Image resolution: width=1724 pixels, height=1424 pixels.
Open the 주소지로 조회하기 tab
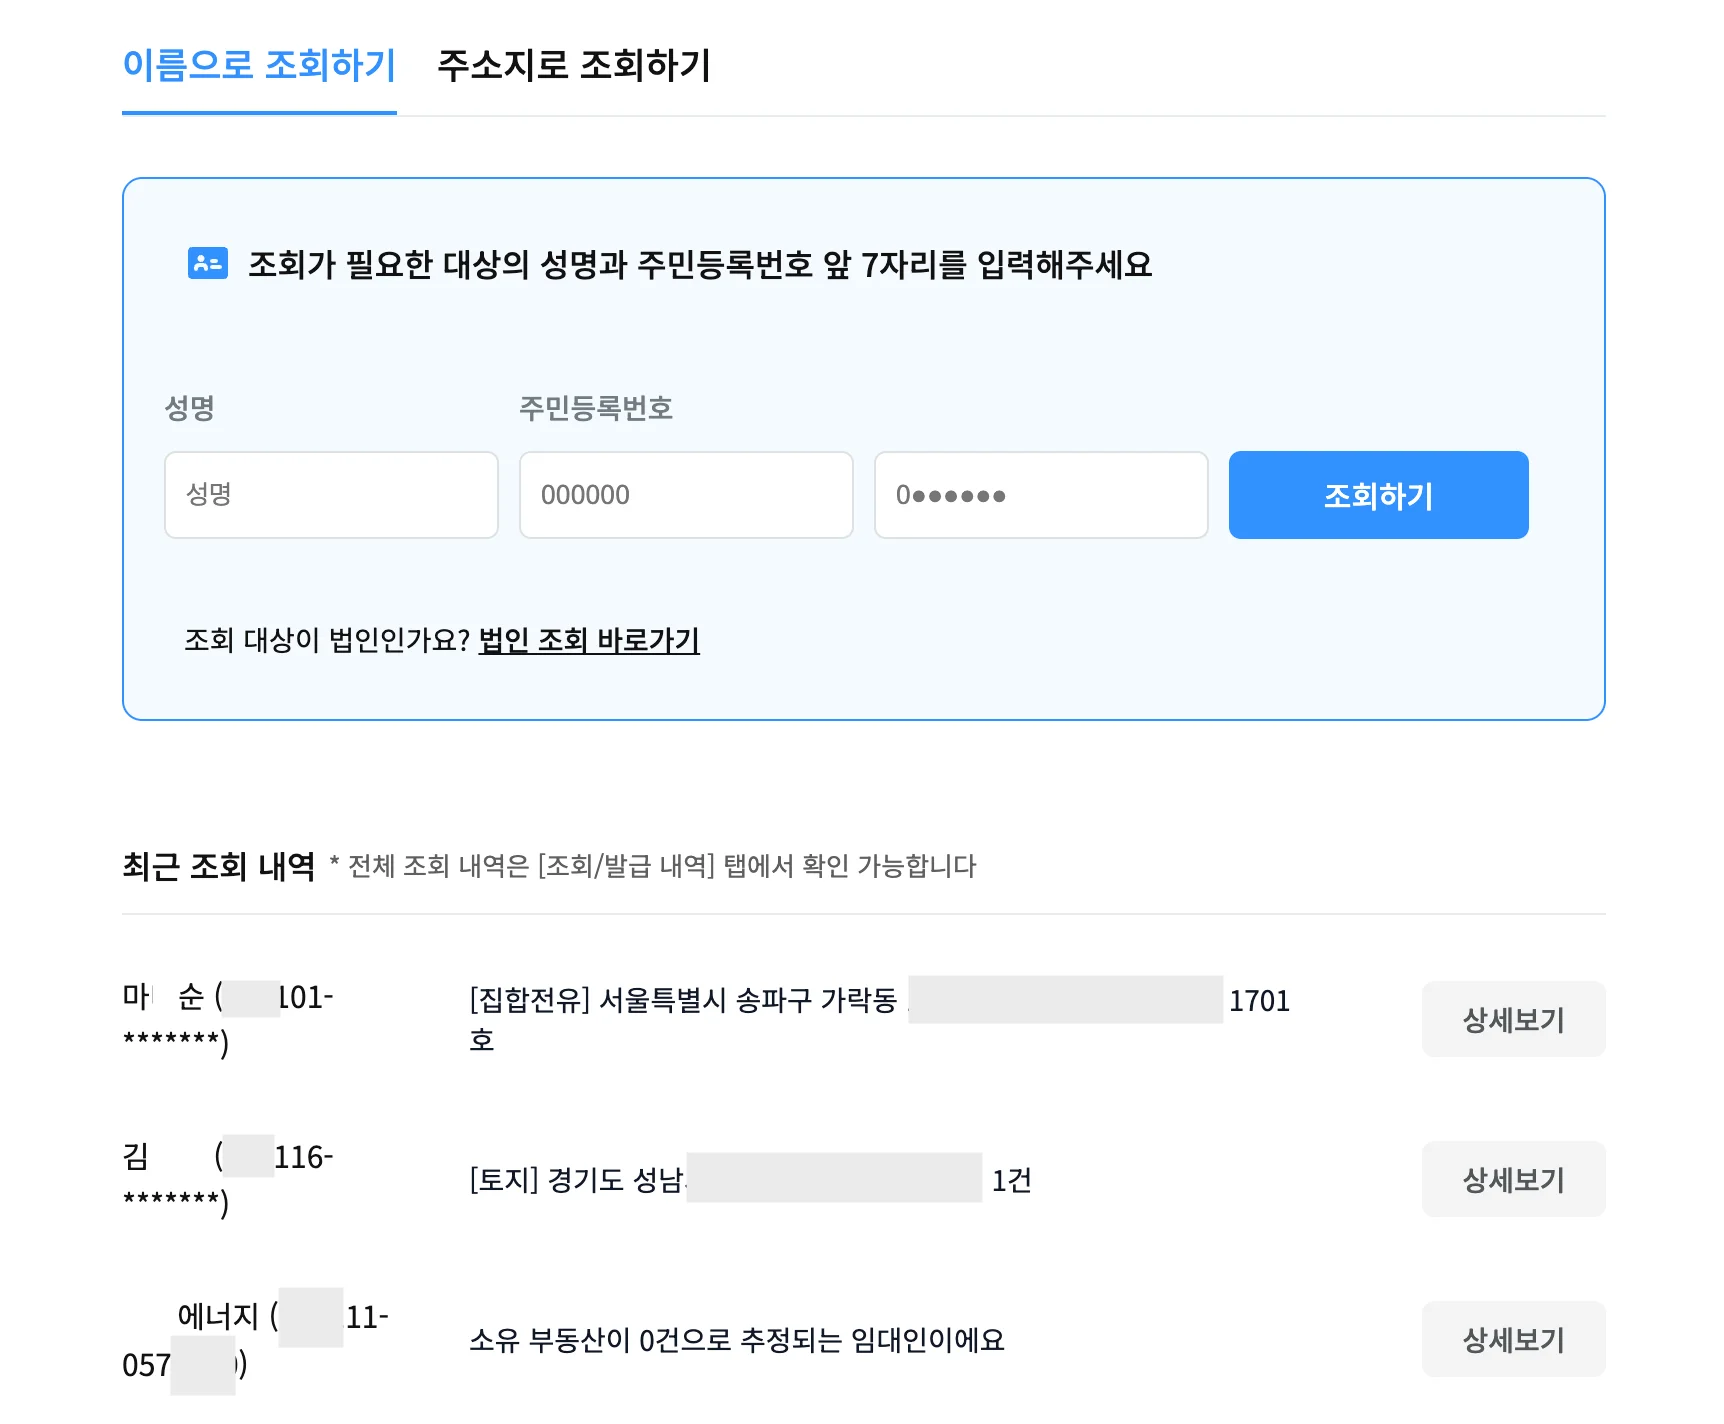573,66
